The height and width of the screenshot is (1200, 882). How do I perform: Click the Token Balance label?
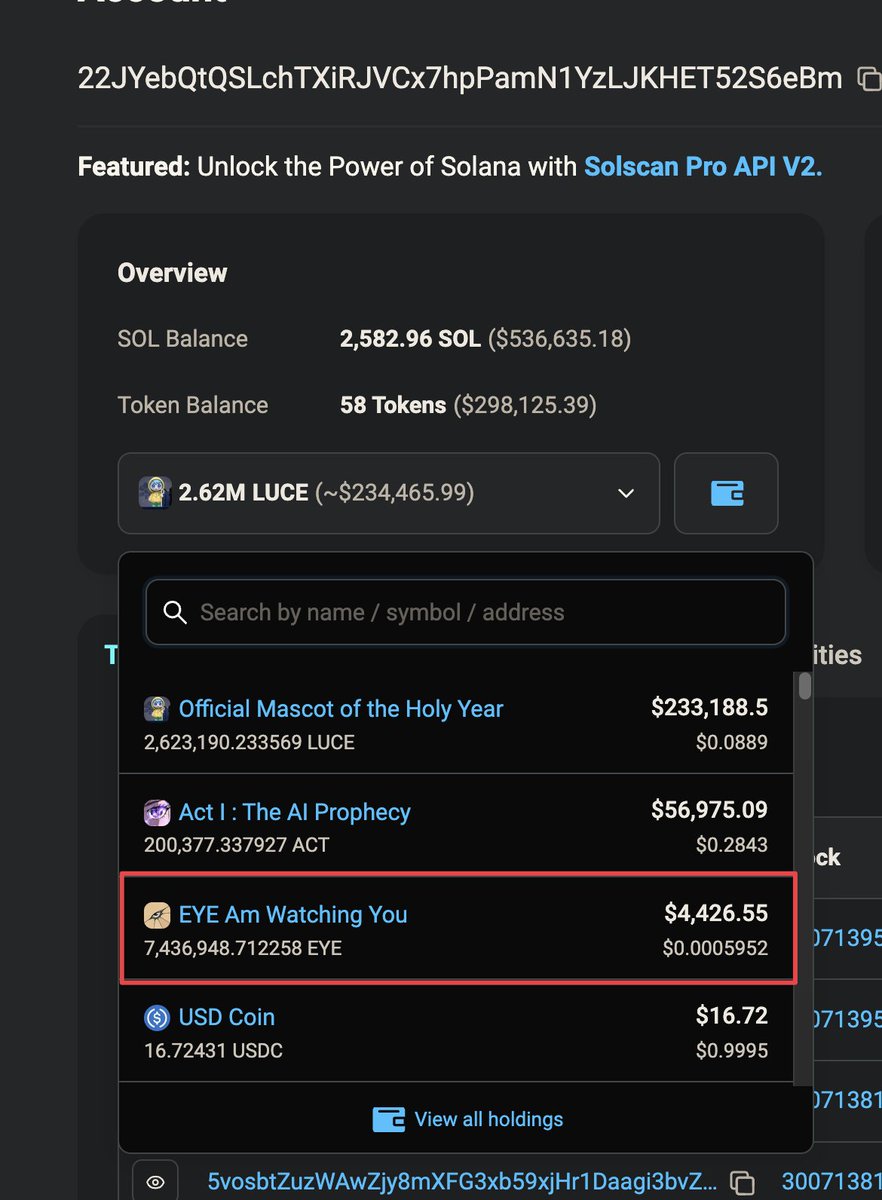pyautogui.click(x=193, y=405)
